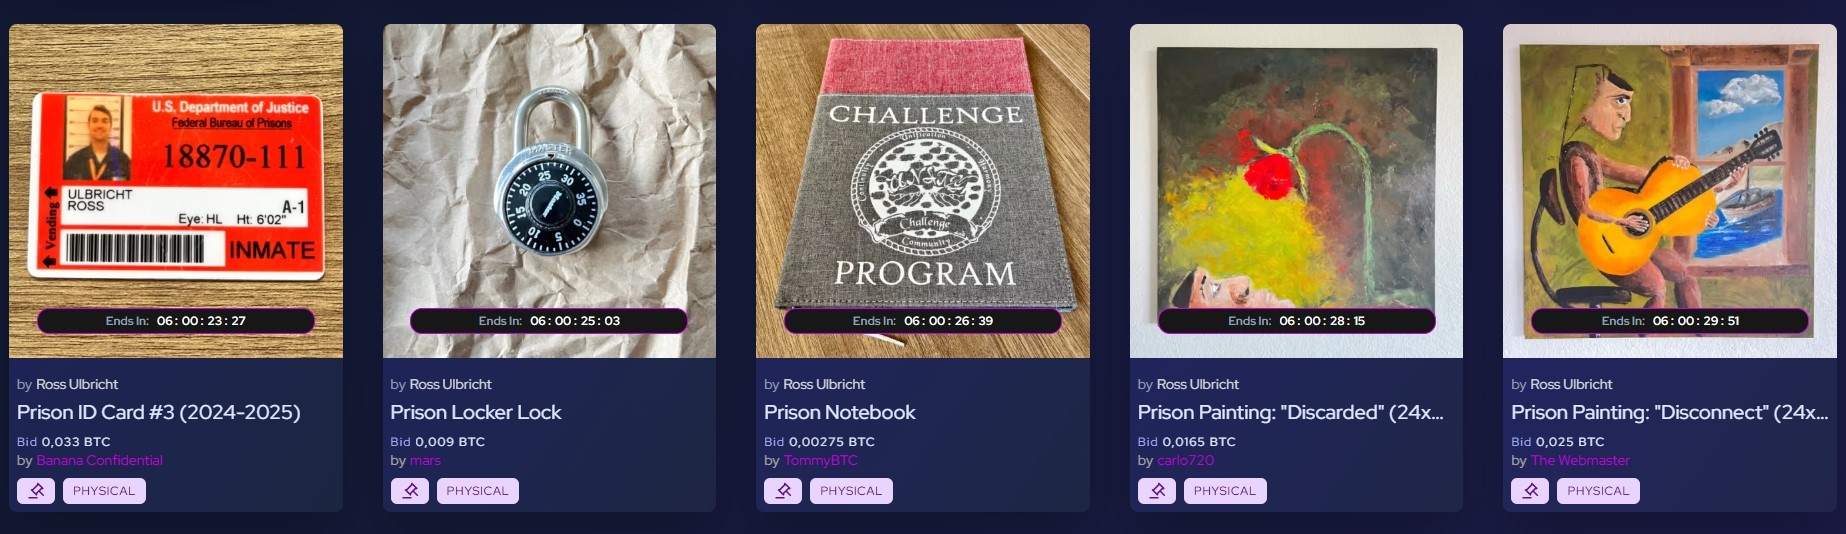
Task: Click the auction gavel icon under Prison Locker Lock
Action: [x=410, y=491]
